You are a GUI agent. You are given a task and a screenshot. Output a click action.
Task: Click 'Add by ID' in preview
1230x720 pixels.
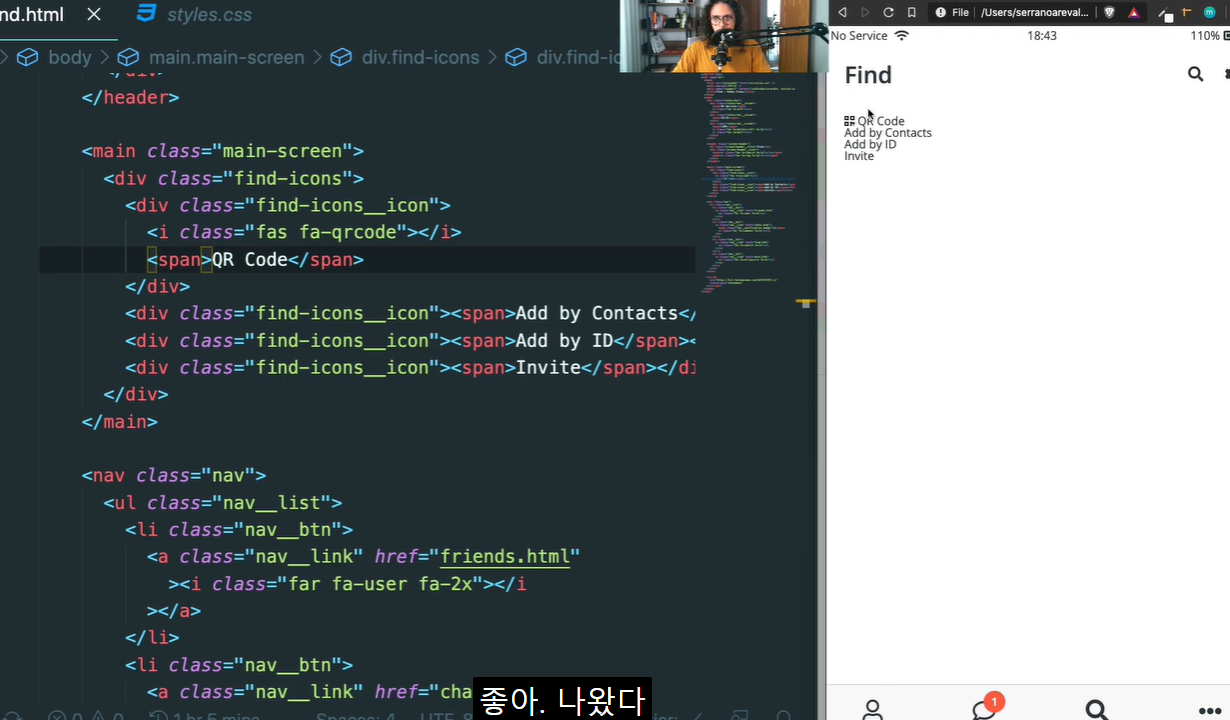870,144
